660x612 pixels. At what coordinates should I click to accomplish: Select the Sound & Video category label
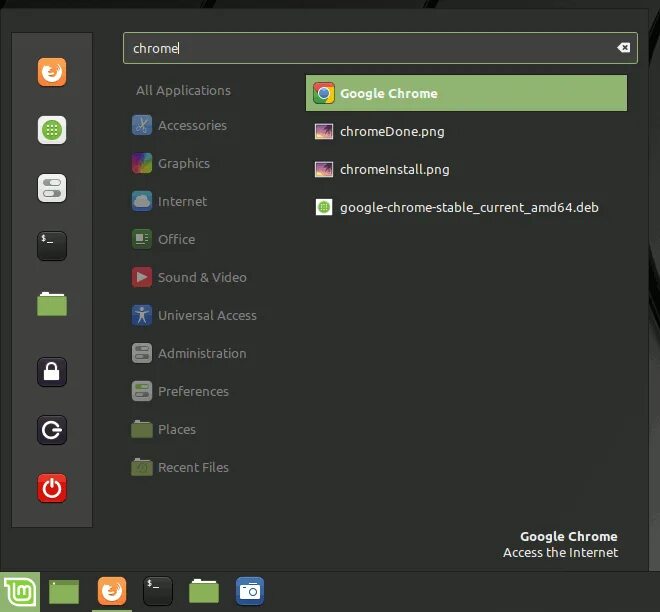pyautogui.click(x=202, y=277)
